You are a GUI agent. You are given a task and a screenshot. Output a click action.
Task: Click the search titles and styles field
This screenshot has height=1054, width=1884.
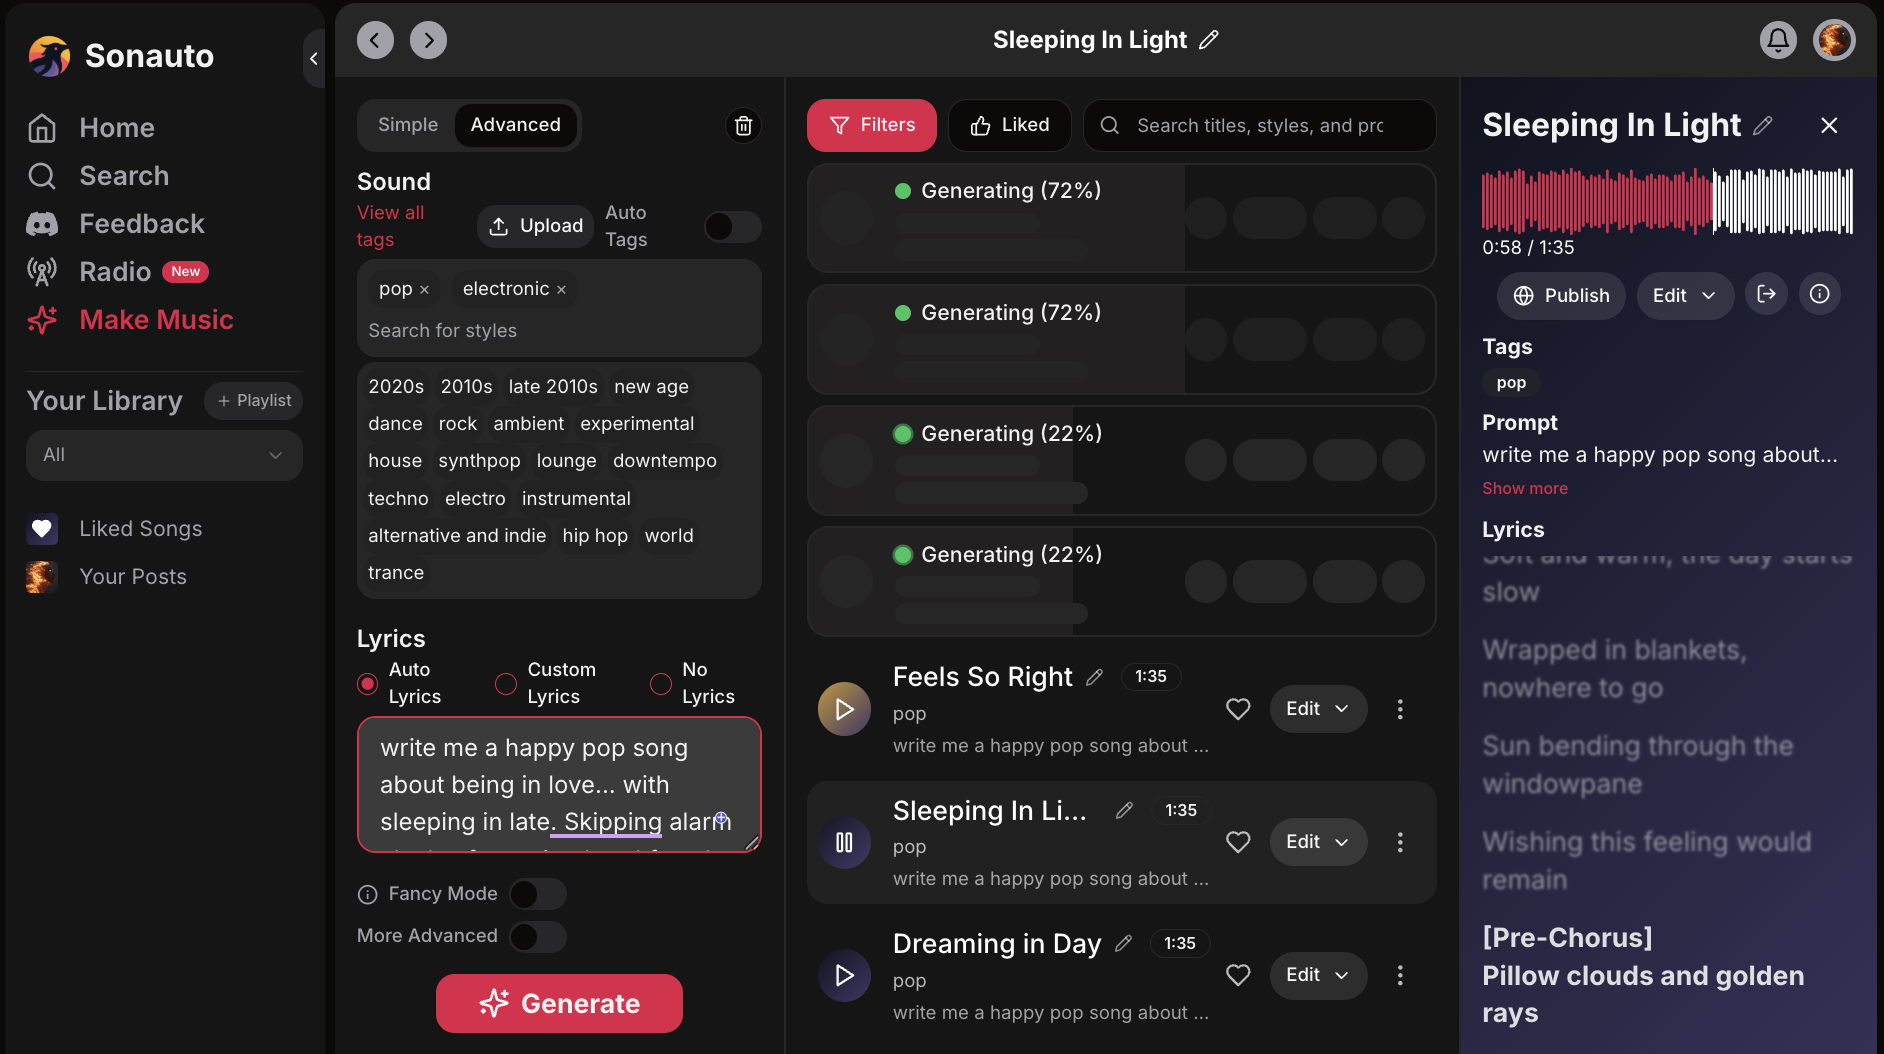point(1260,125)
